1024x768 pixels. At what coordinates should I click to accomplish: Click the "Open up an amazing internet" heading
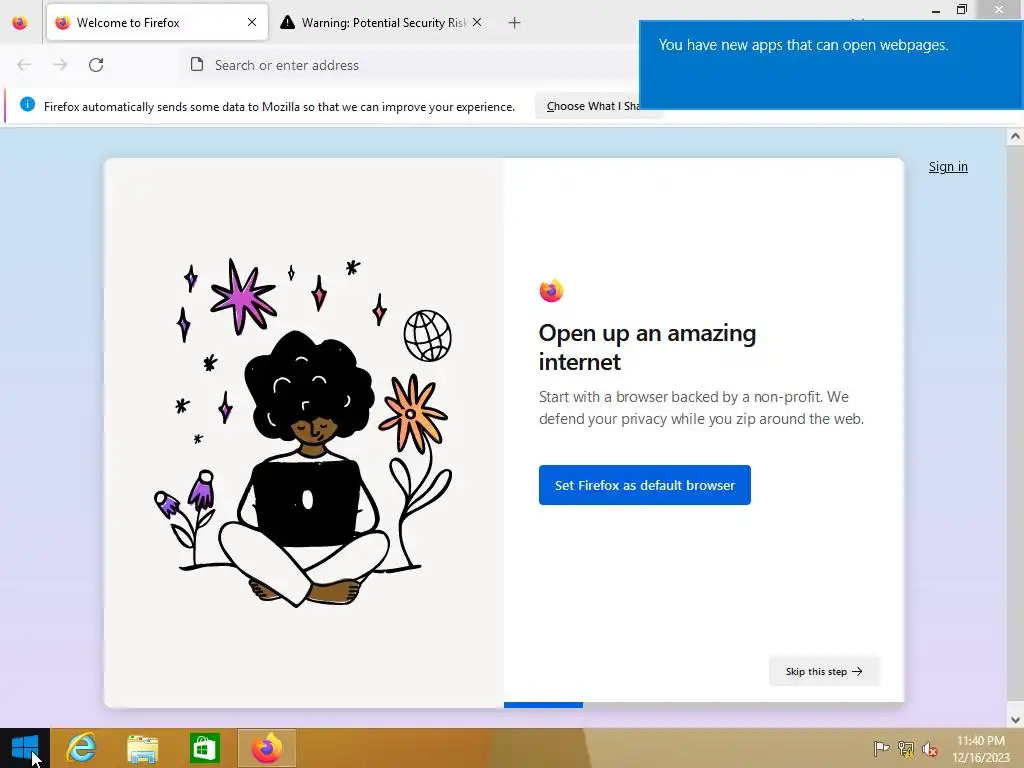[647, 347]
